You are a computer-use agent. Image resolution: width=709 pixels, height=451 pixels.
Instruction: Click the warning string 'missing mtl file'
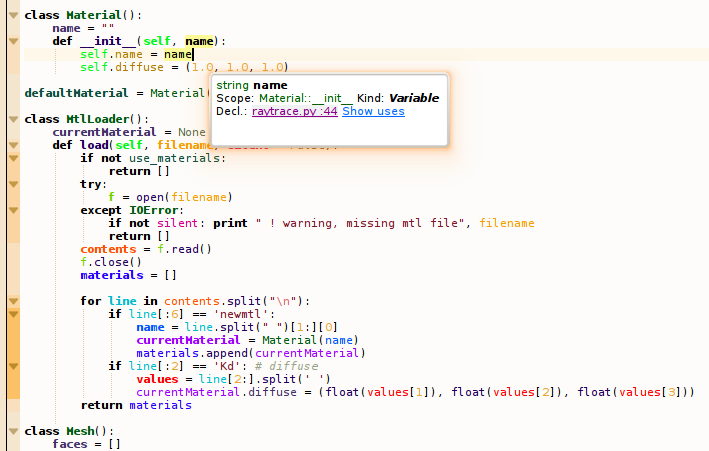[x=360, y=223]
